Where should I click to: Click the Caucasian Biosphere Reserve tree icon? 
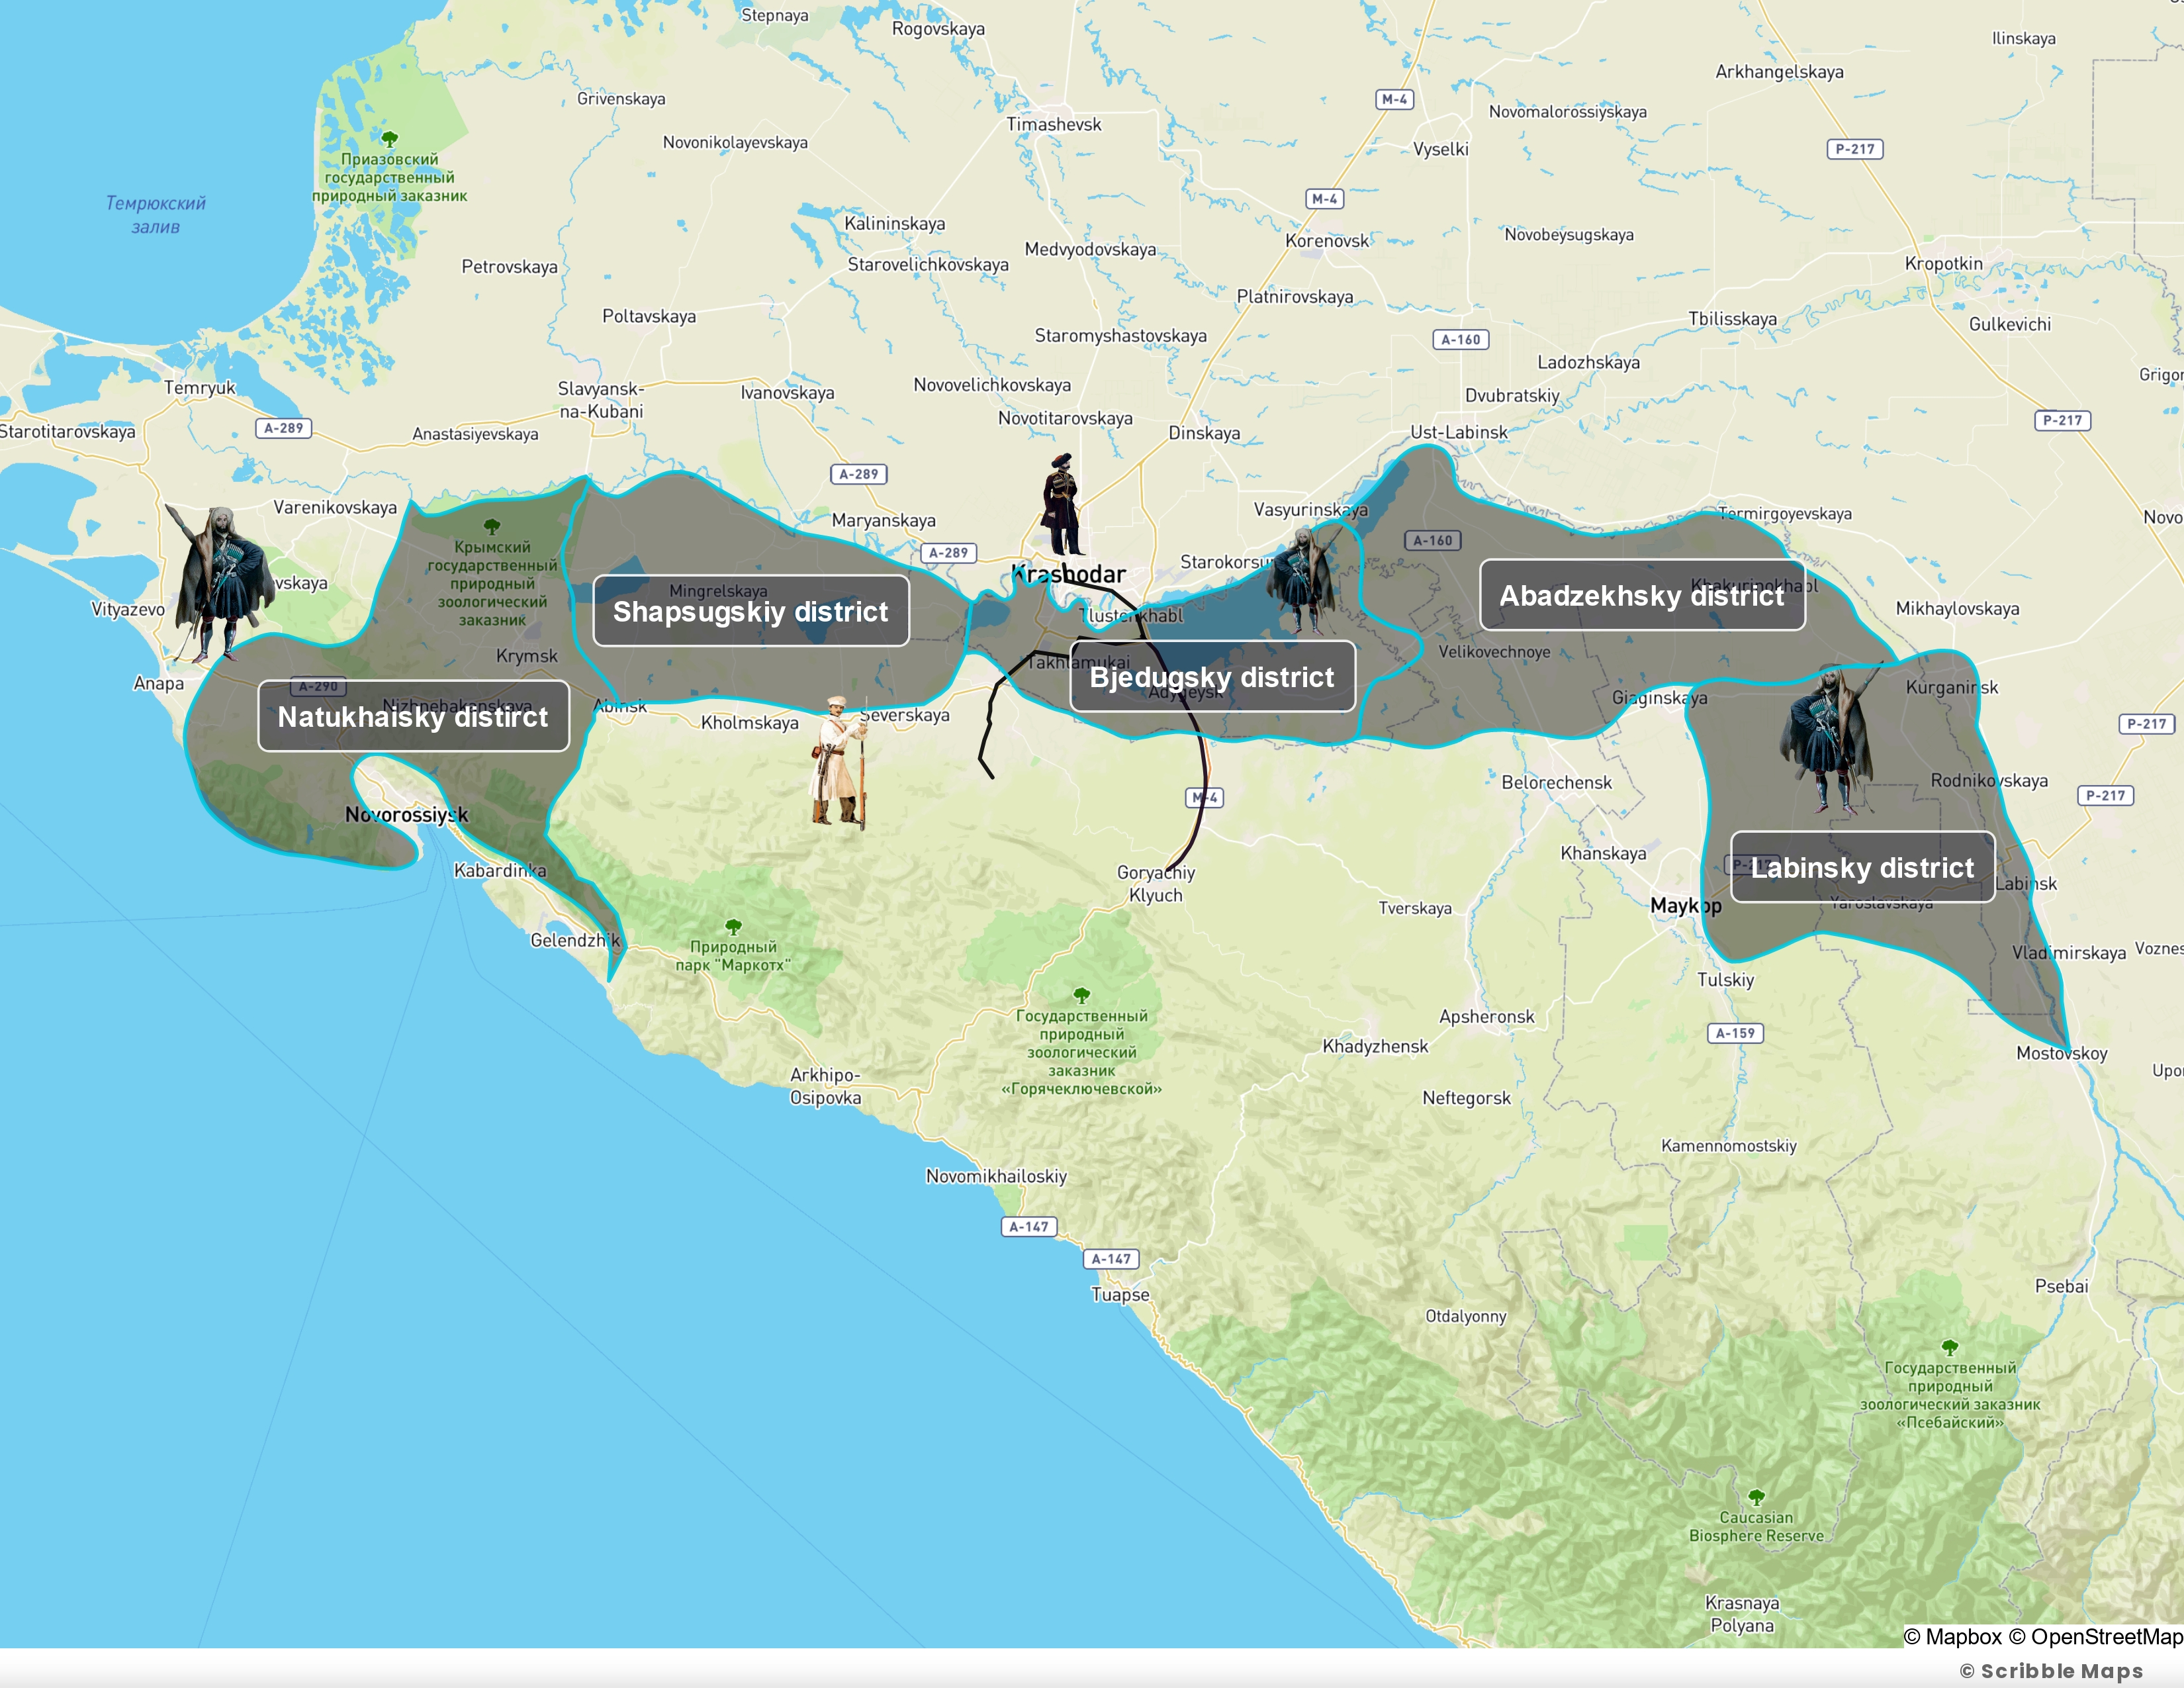[x=1756, y=1497]
